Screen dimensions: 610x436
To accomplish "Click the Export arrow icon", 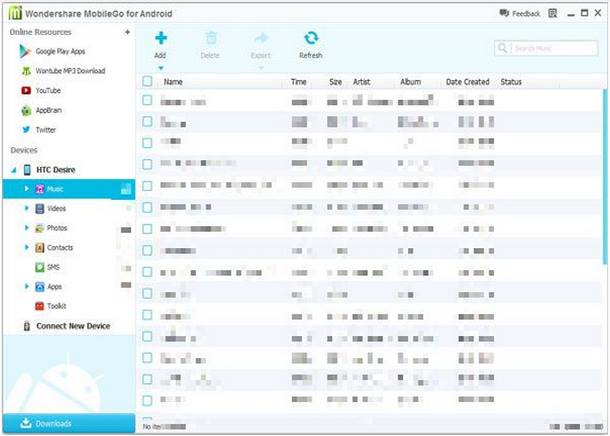I will click(261, 38).
